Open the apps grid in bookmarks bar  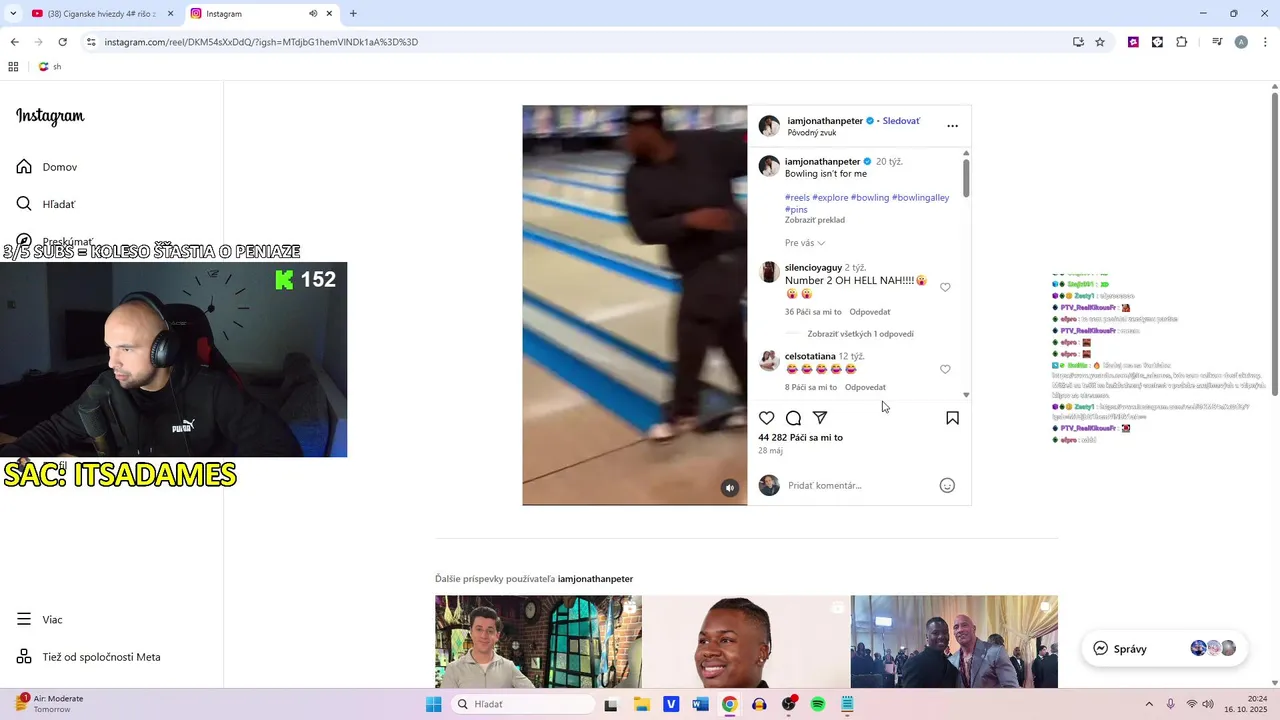tap(13, 67)
